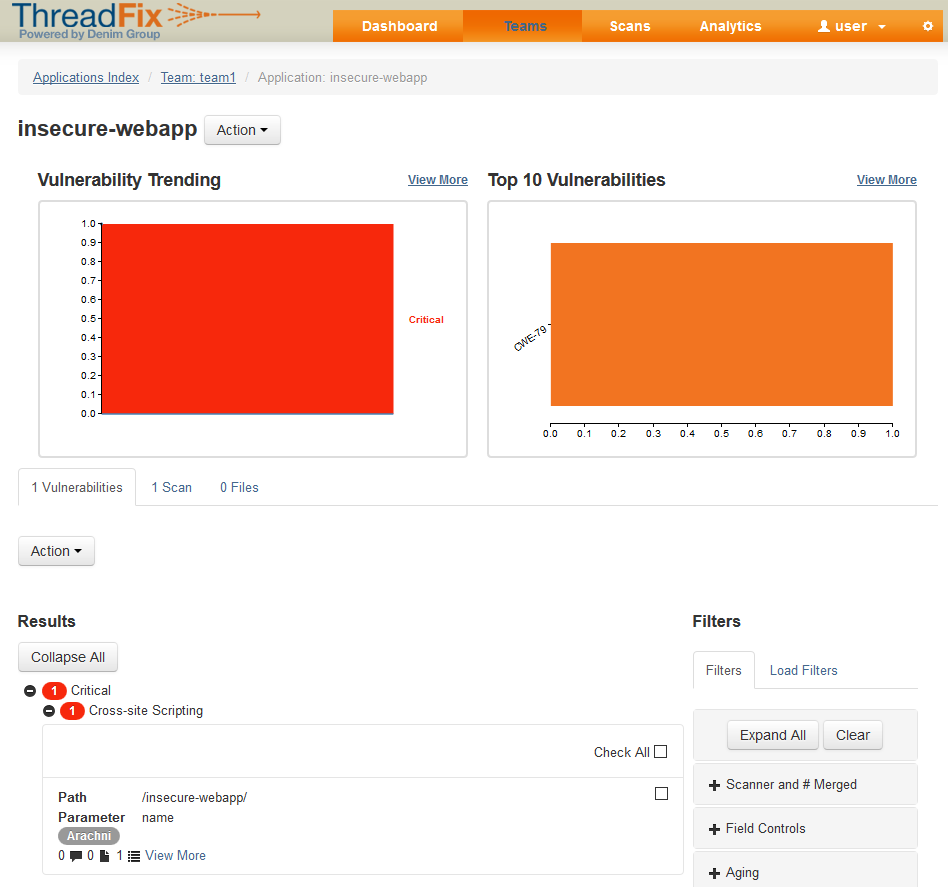
Task: Go to the Dashboard menu
Action: tap(400, 26)
